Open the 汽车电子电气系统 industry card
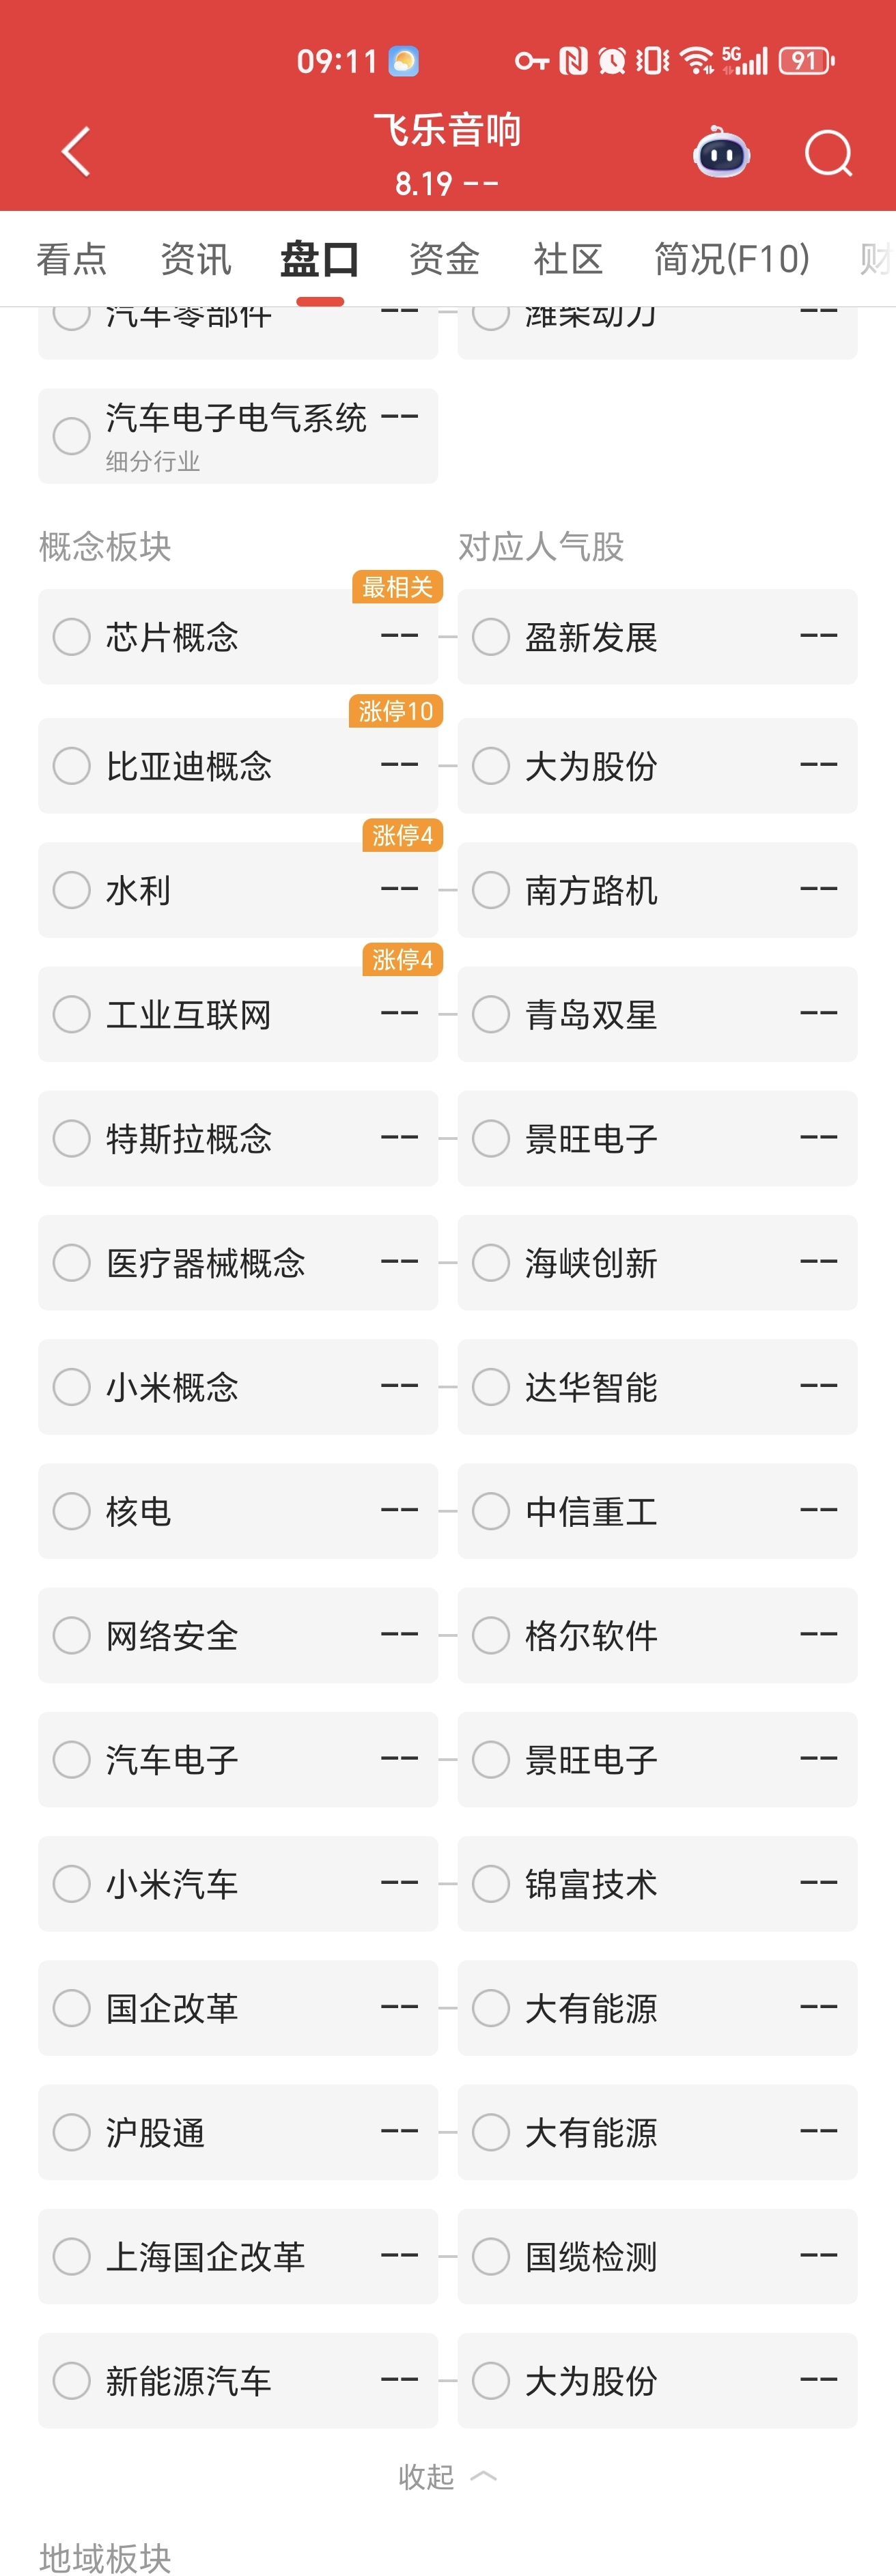896x2576 pixels. (x=238, y=436)
